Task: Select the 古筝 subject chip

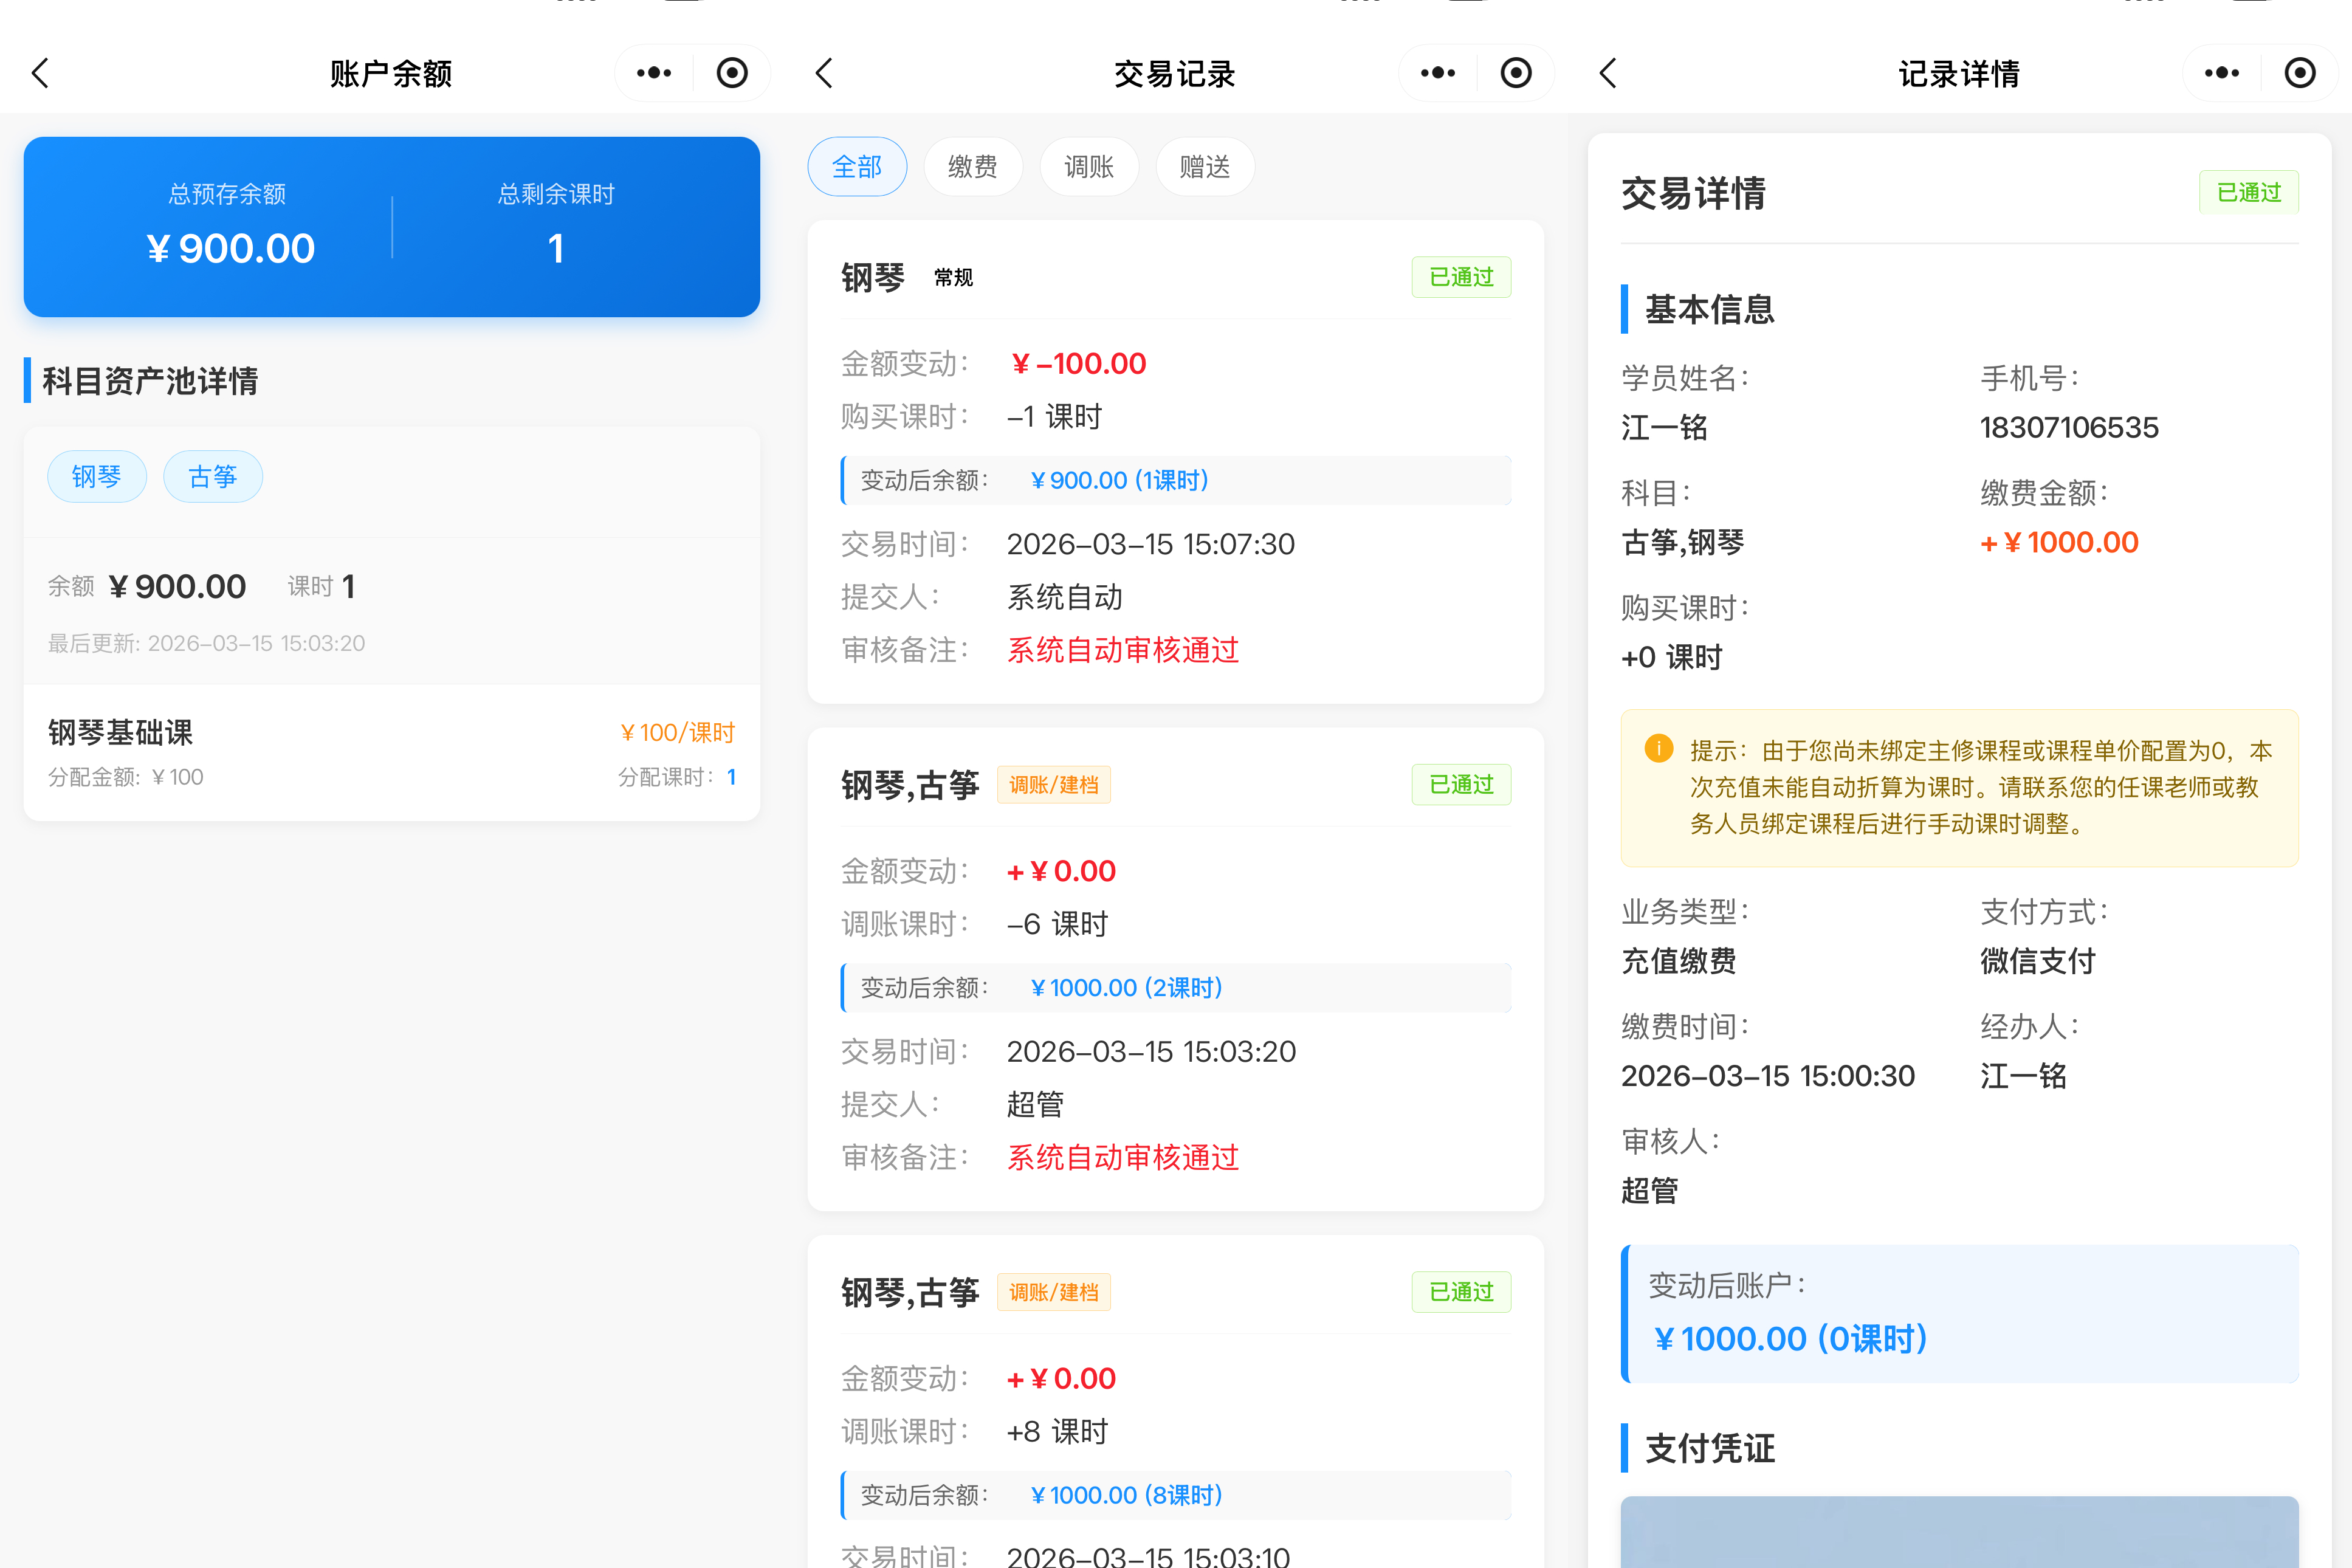Action: point(213,477)
